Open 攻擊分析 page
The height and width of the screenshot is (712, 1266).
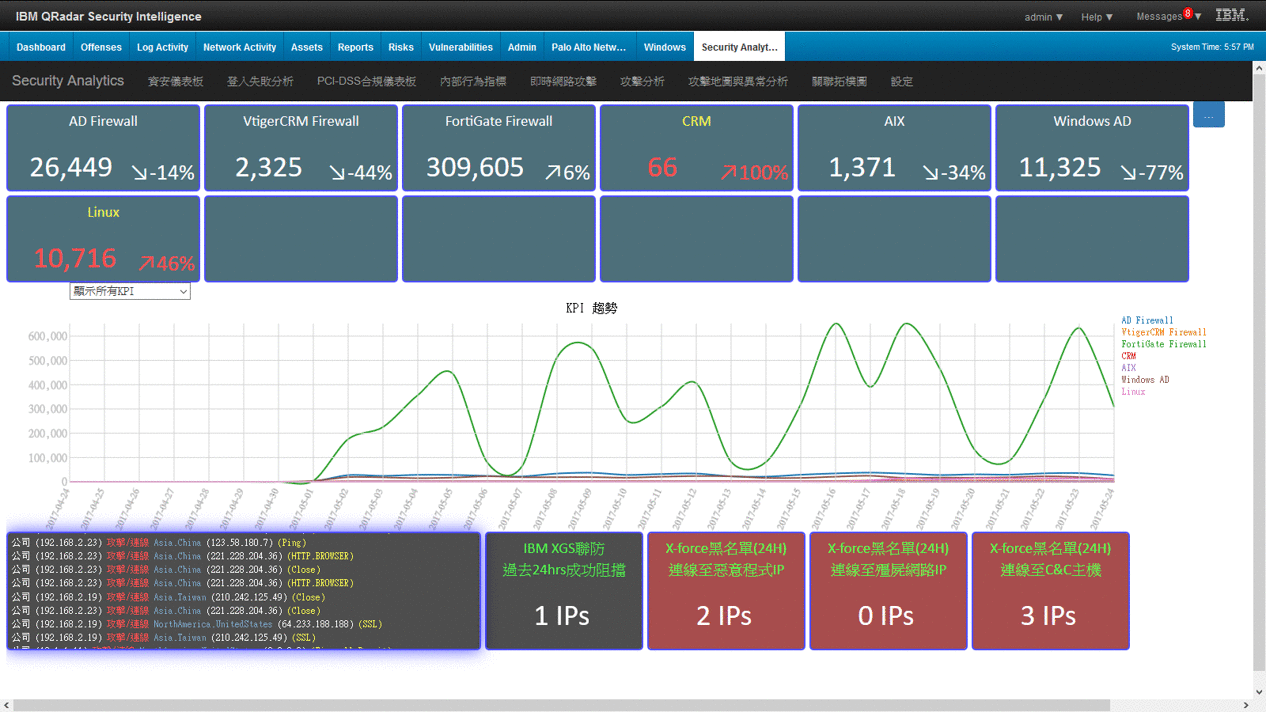click(x=642, y=81)
